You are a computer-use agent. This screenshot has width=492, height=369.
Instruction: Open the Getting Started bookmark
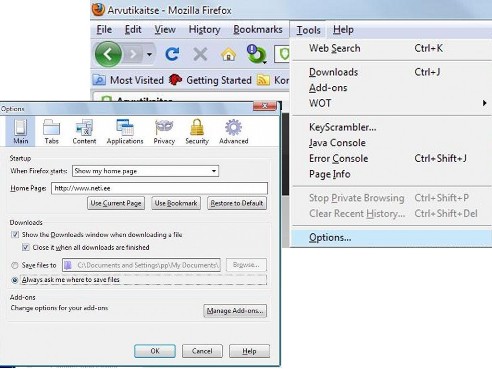[x=210, y=80]
